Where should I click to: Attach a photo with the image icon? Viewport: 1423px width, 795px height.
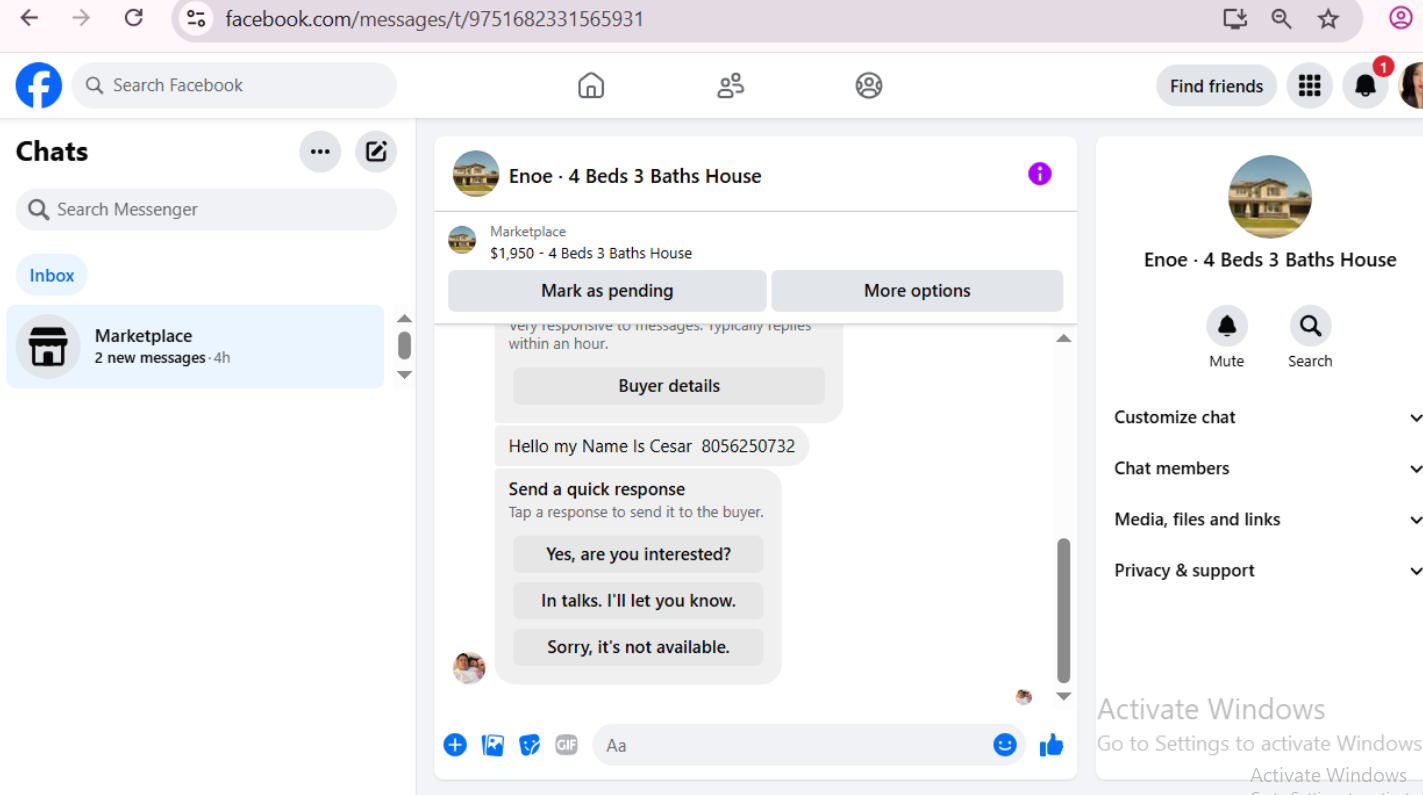point(493,745)
